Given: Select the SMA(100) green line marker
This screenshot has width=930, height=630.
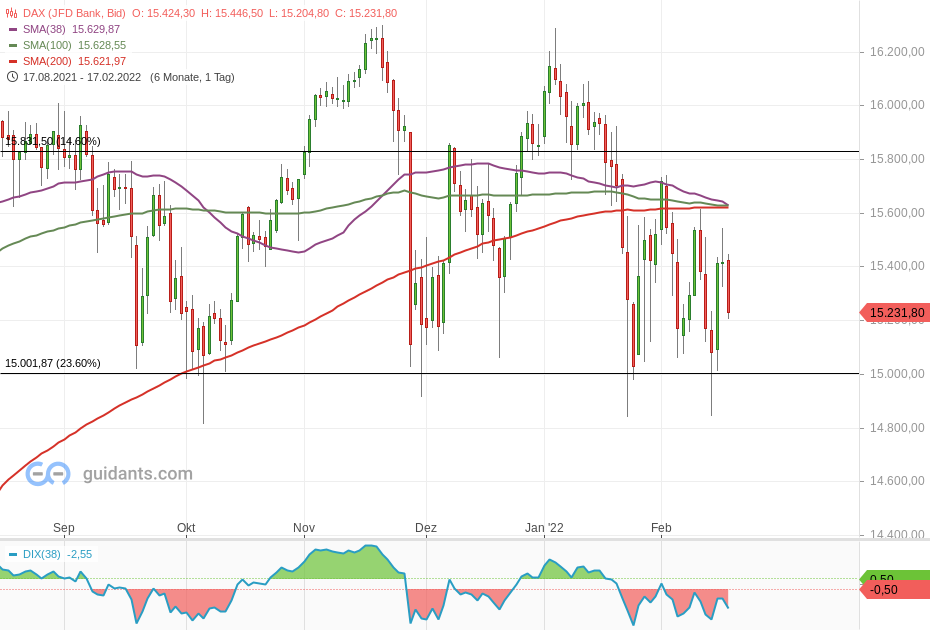Looking at the screenshot, I should coord(13,45).
